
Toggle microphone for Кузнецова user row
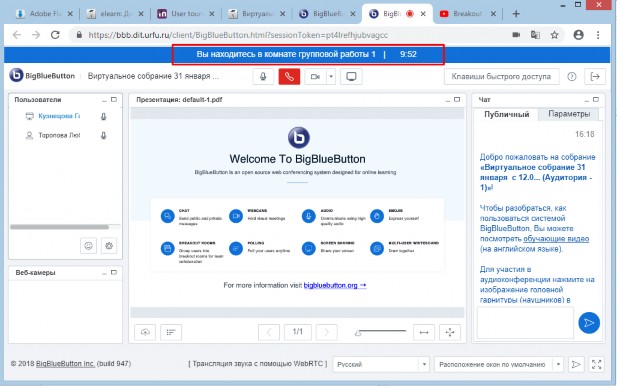[x=103, y=116]
